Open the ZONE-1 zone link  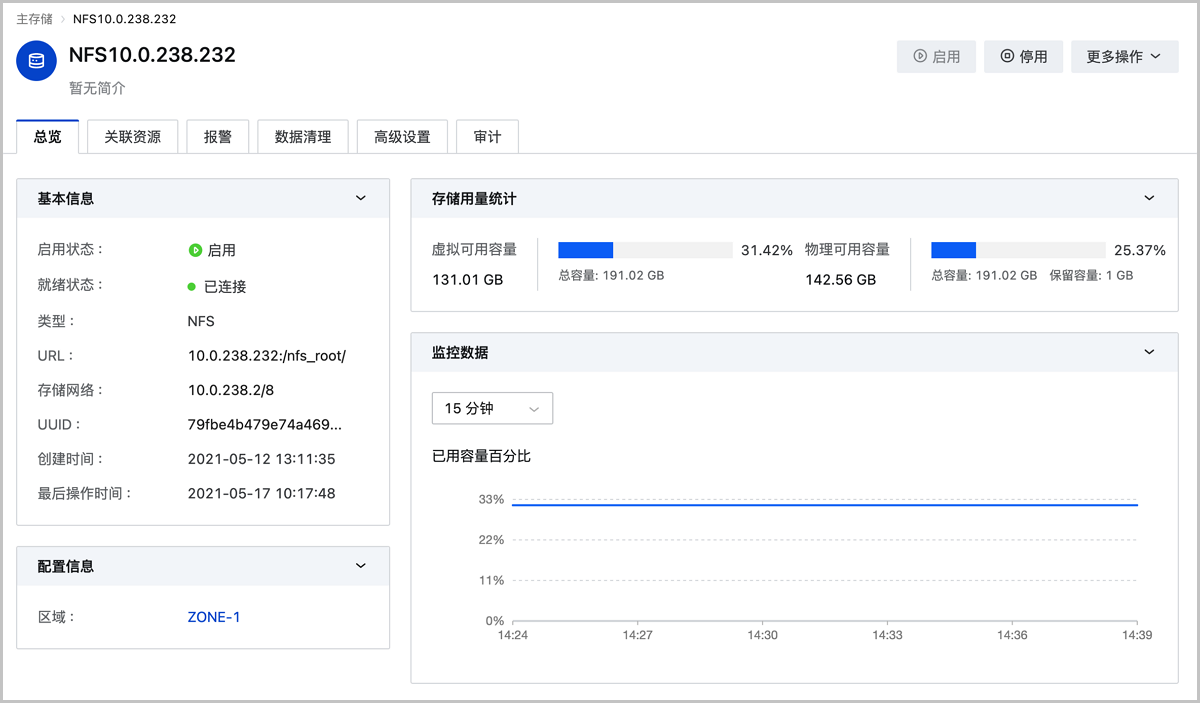click(x=214, y=617)
